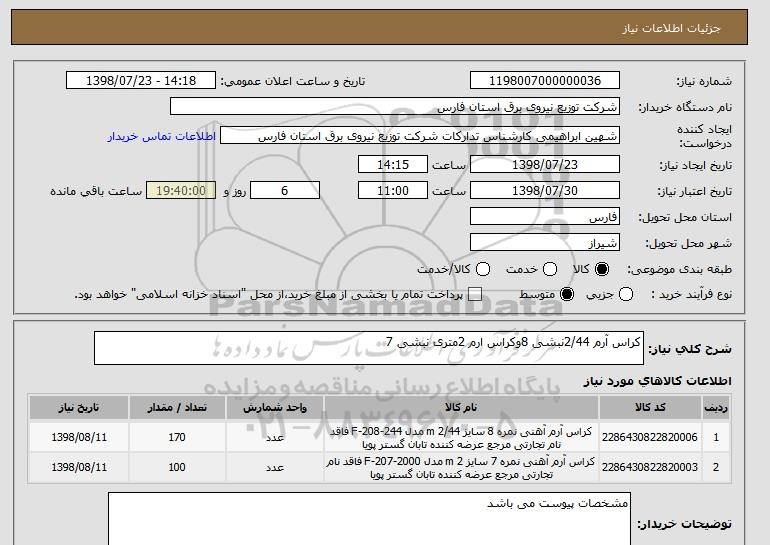Click the page header جزئیات اطلاعات نیاز
This screenshot has height=545, width=770.
click(671, 28)
